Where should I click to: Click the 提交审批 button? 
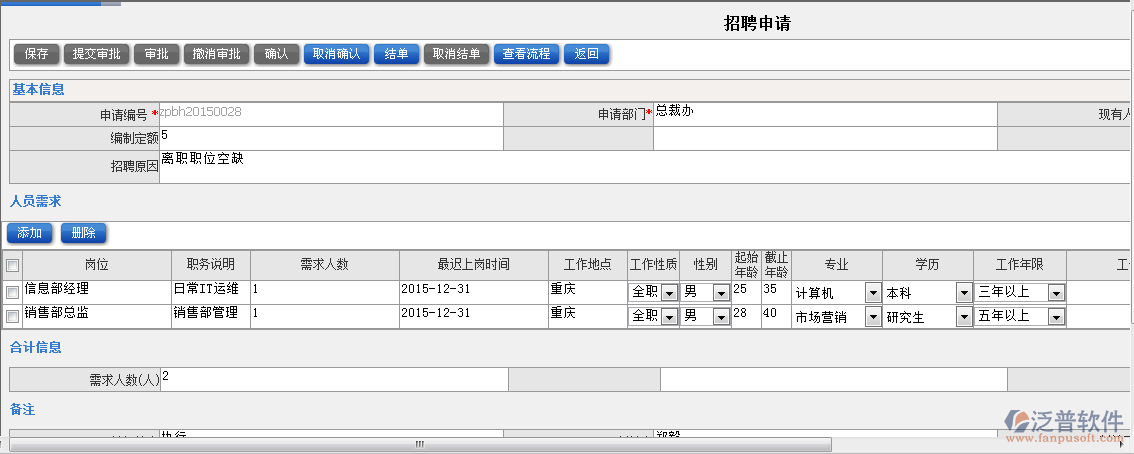[96, 54]
